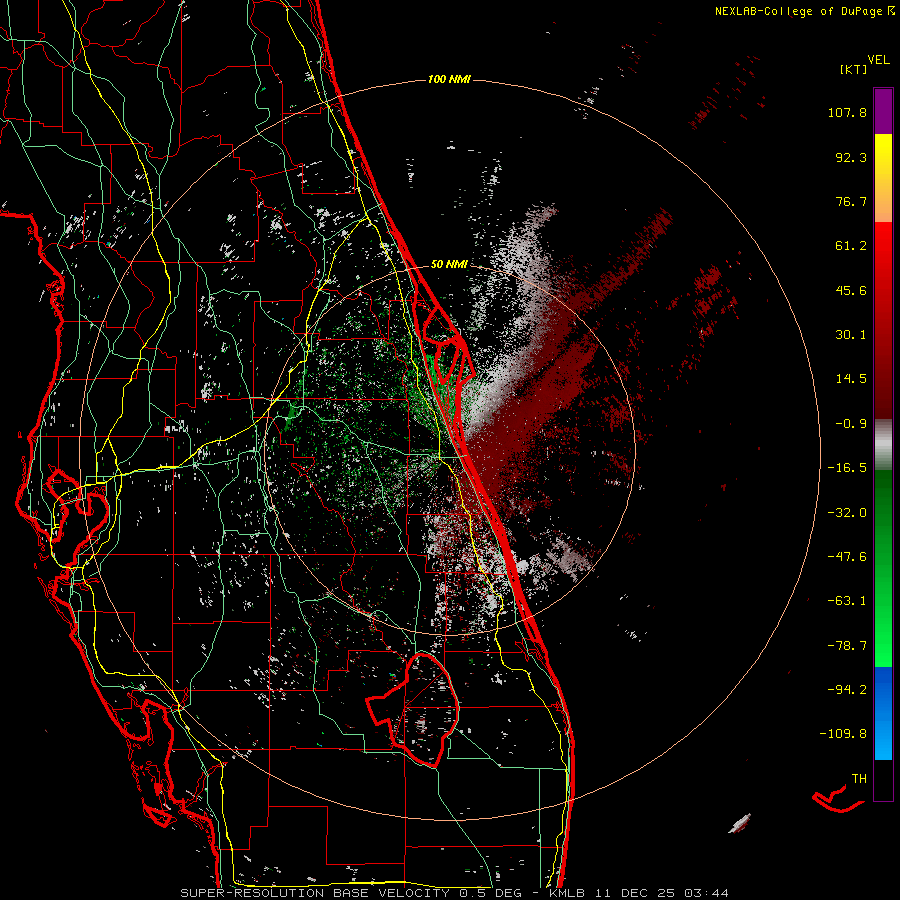Image resolution: width=900 pixels, height=900 pixels.
Task: Click the Super-Resolution Base Velocity caption
Action: (454, 893)
